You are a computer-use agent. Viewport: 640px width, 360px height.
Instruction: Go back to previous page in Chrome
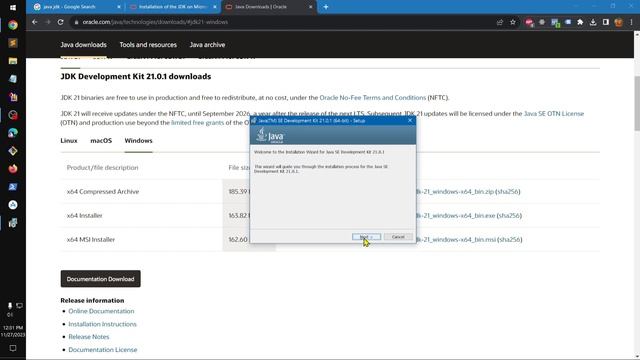[x=35, y=22]
